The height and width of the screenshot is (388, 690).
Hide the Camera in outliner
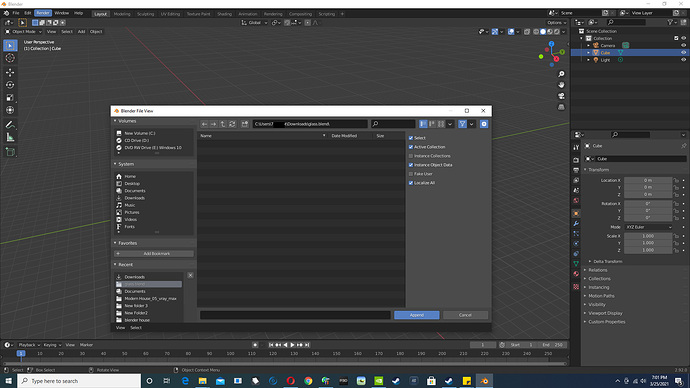683,45
